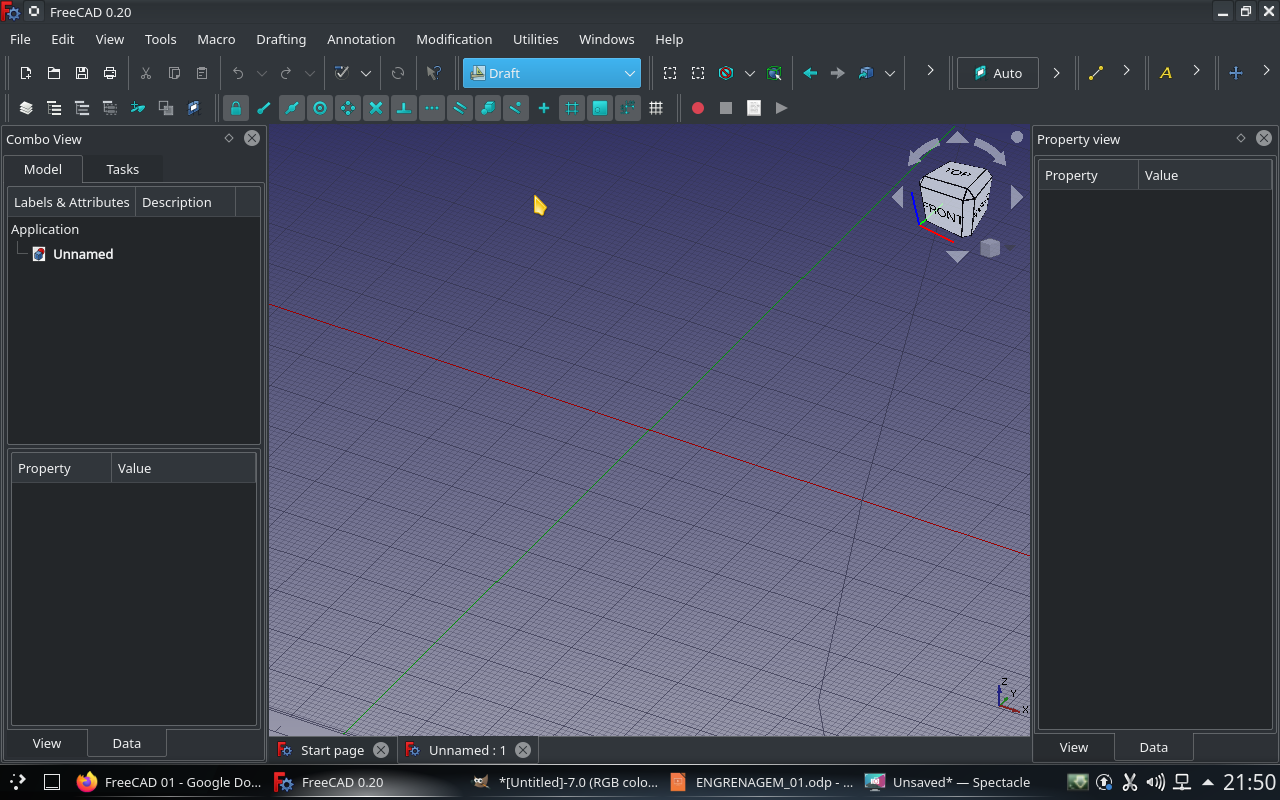
Task: Navigate back in view history
Action: 810,72
